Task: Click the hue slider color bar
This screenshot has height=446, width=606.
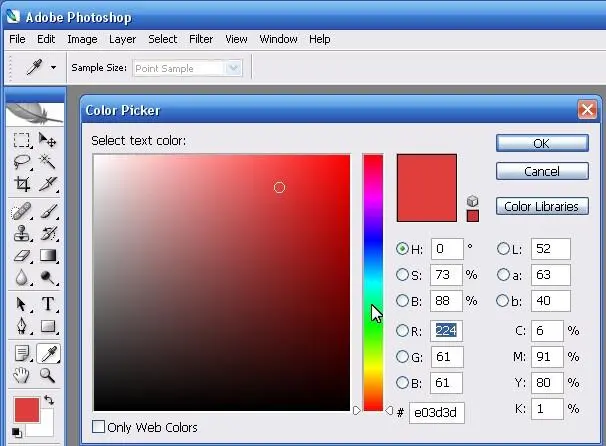Action: 373,282
